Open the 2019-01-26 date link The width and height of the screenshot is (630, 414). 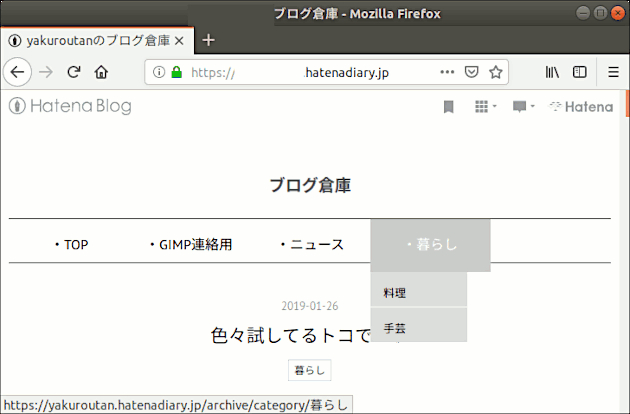pos(310,306)
